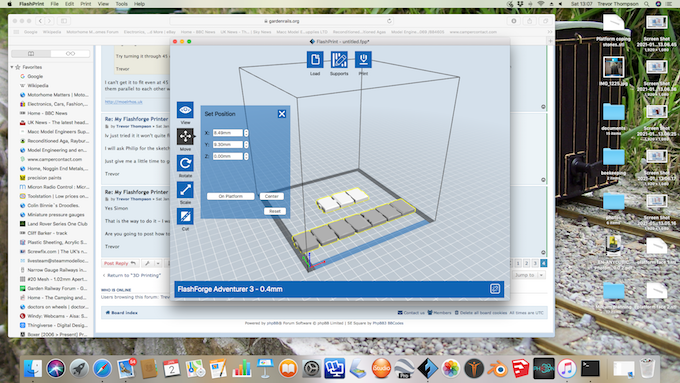Close the Set Position panel
680x383 pixels.
282,114
